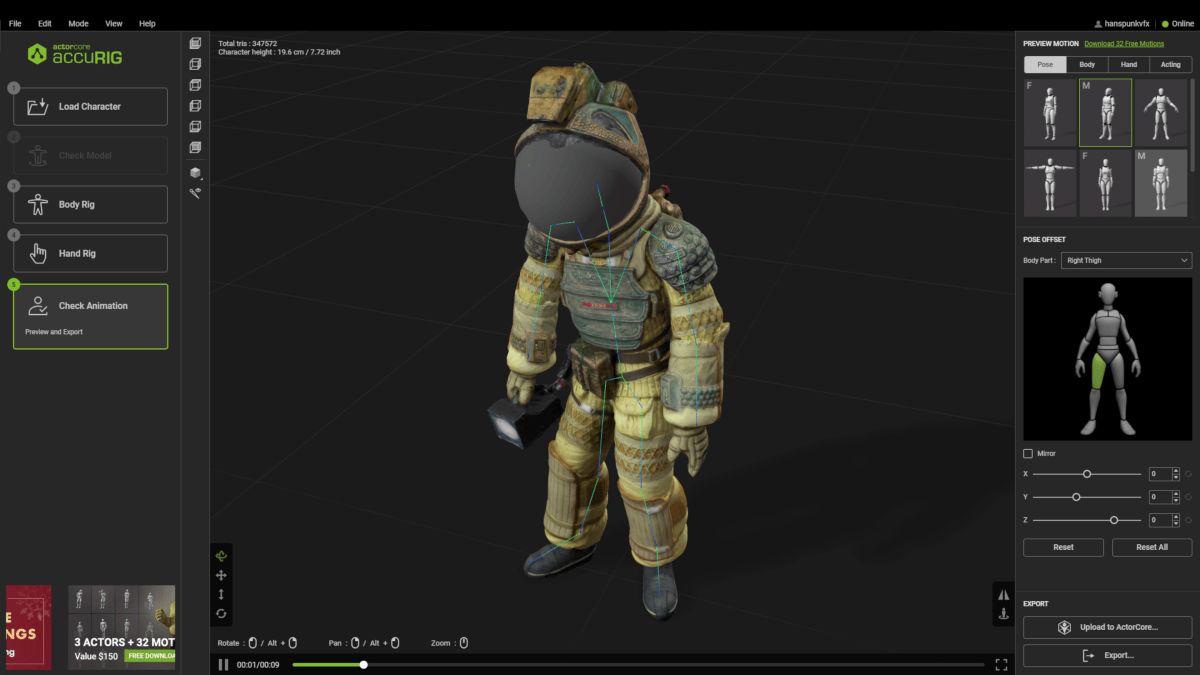Decrease X offset with down stepper arrow
This screenshot has width=1200, height=675.
[1176, 478]
